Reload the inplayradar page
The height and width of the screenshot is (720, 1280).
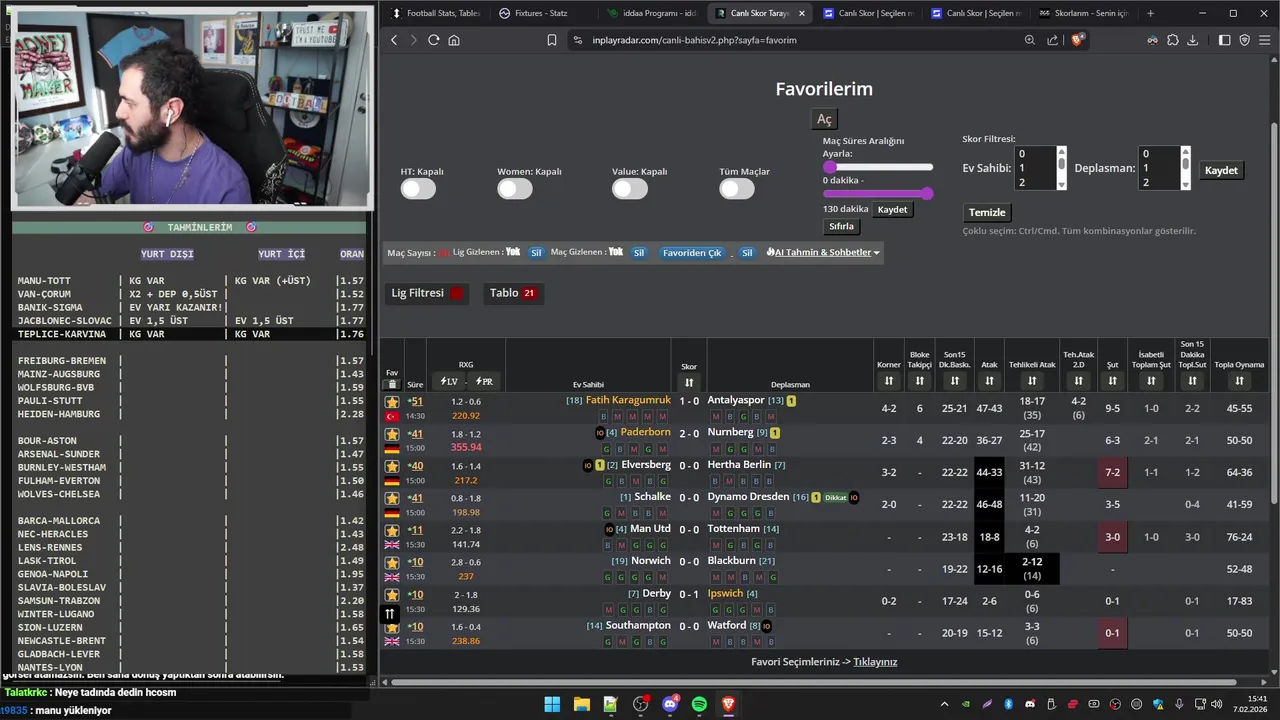point(433,40)
